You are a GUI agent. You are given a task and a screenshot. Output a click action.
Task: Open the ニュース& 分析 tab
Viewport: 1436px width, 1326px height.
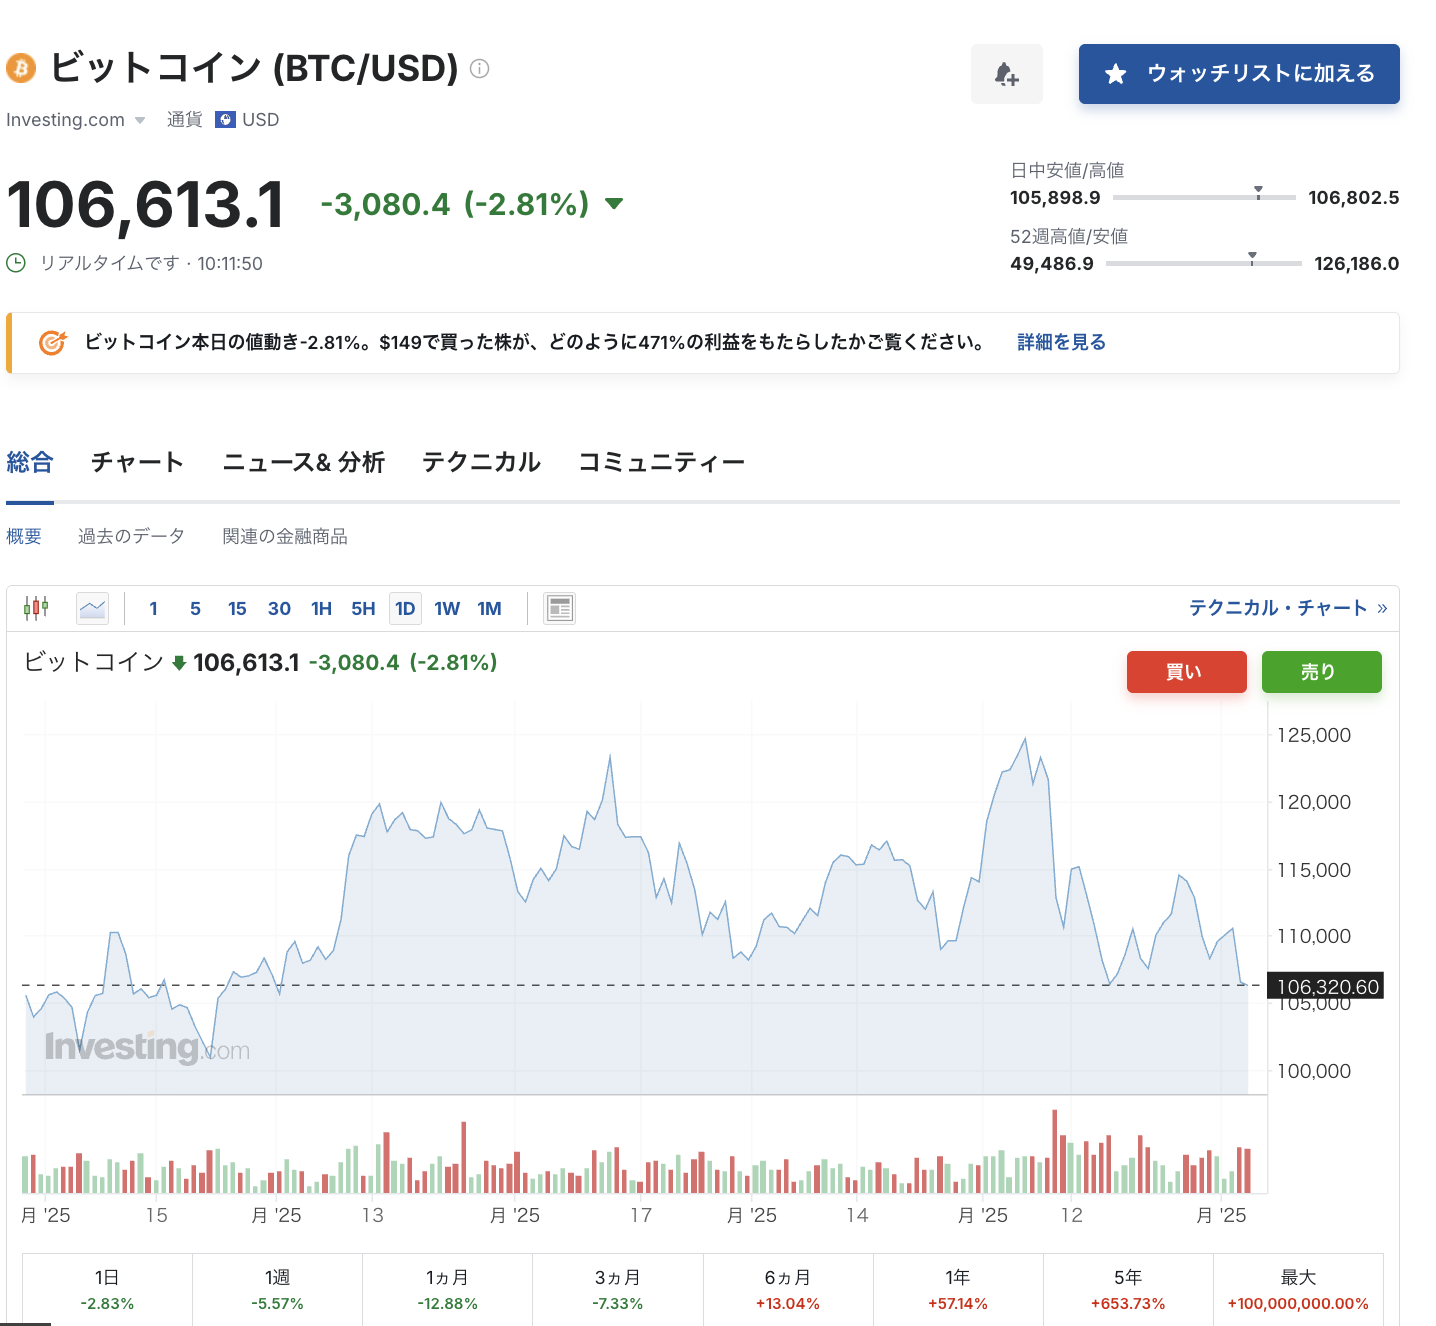click(303, 462)
